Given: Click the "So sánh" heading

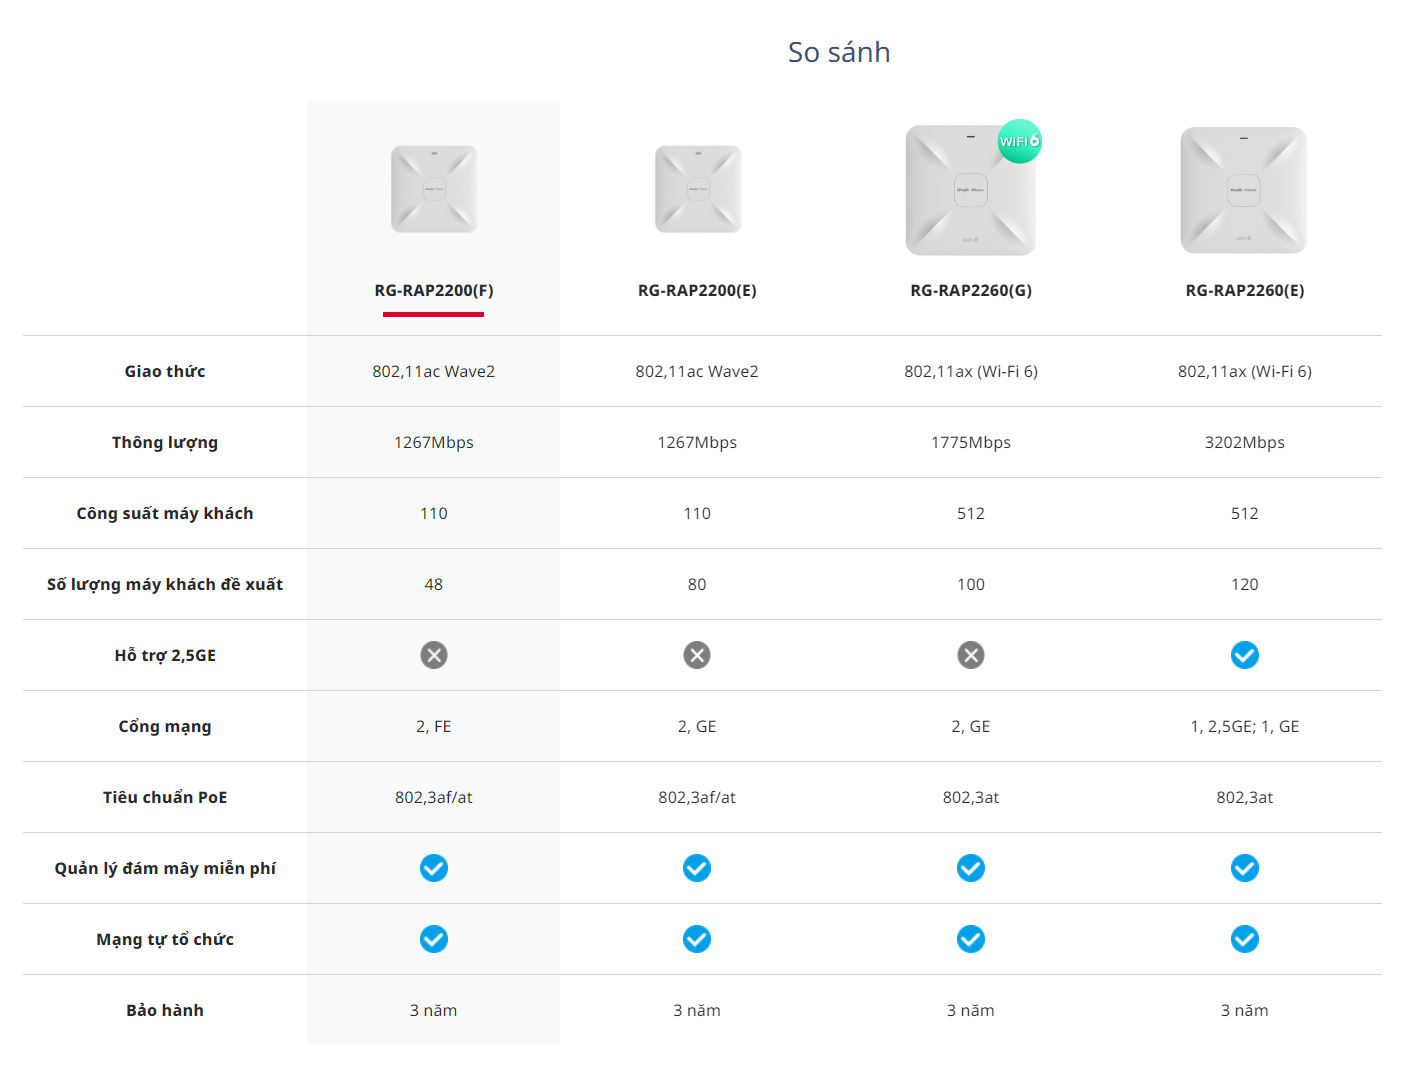Looking at the screenshot, I should coord(839,52).
